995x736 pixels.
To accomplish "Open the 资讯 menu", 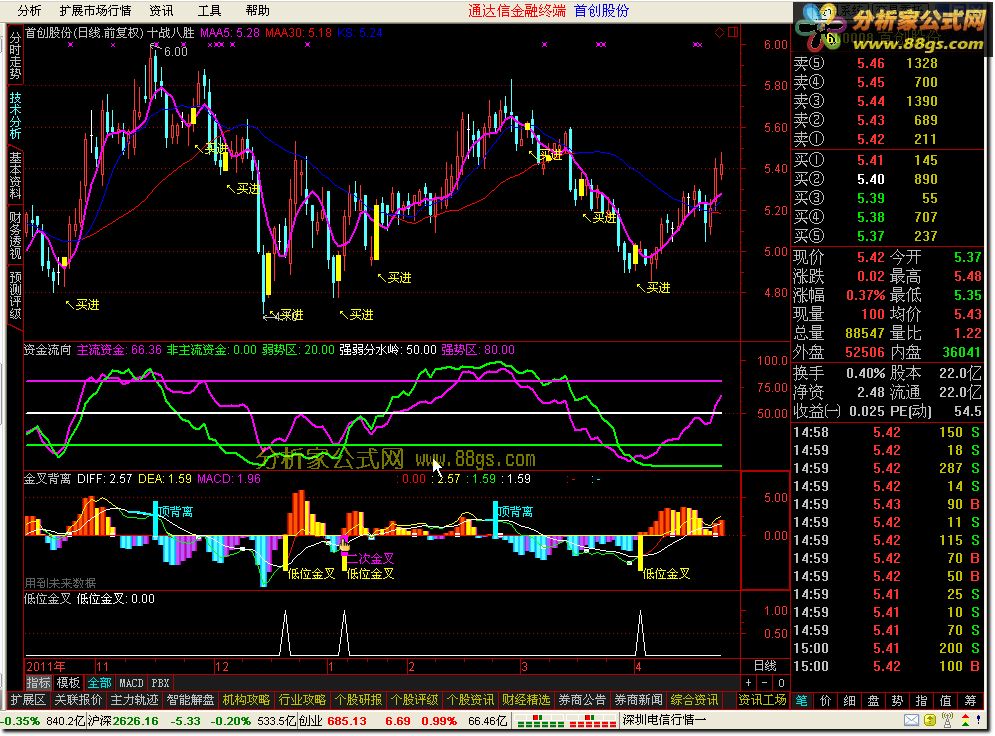I will point(161,11).
